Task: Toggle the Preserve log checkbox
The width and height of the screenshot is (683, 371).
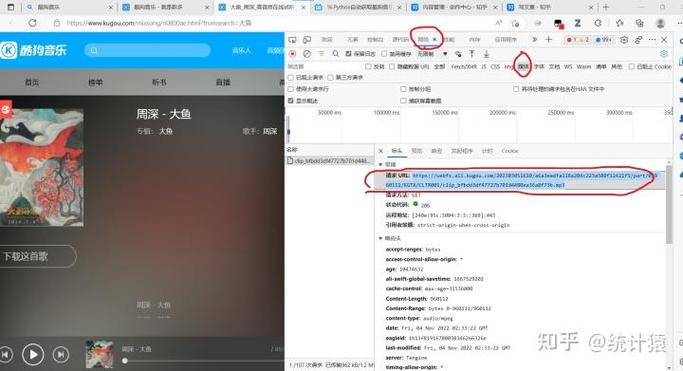Action: pyautogui.click(x=348, y=54)
